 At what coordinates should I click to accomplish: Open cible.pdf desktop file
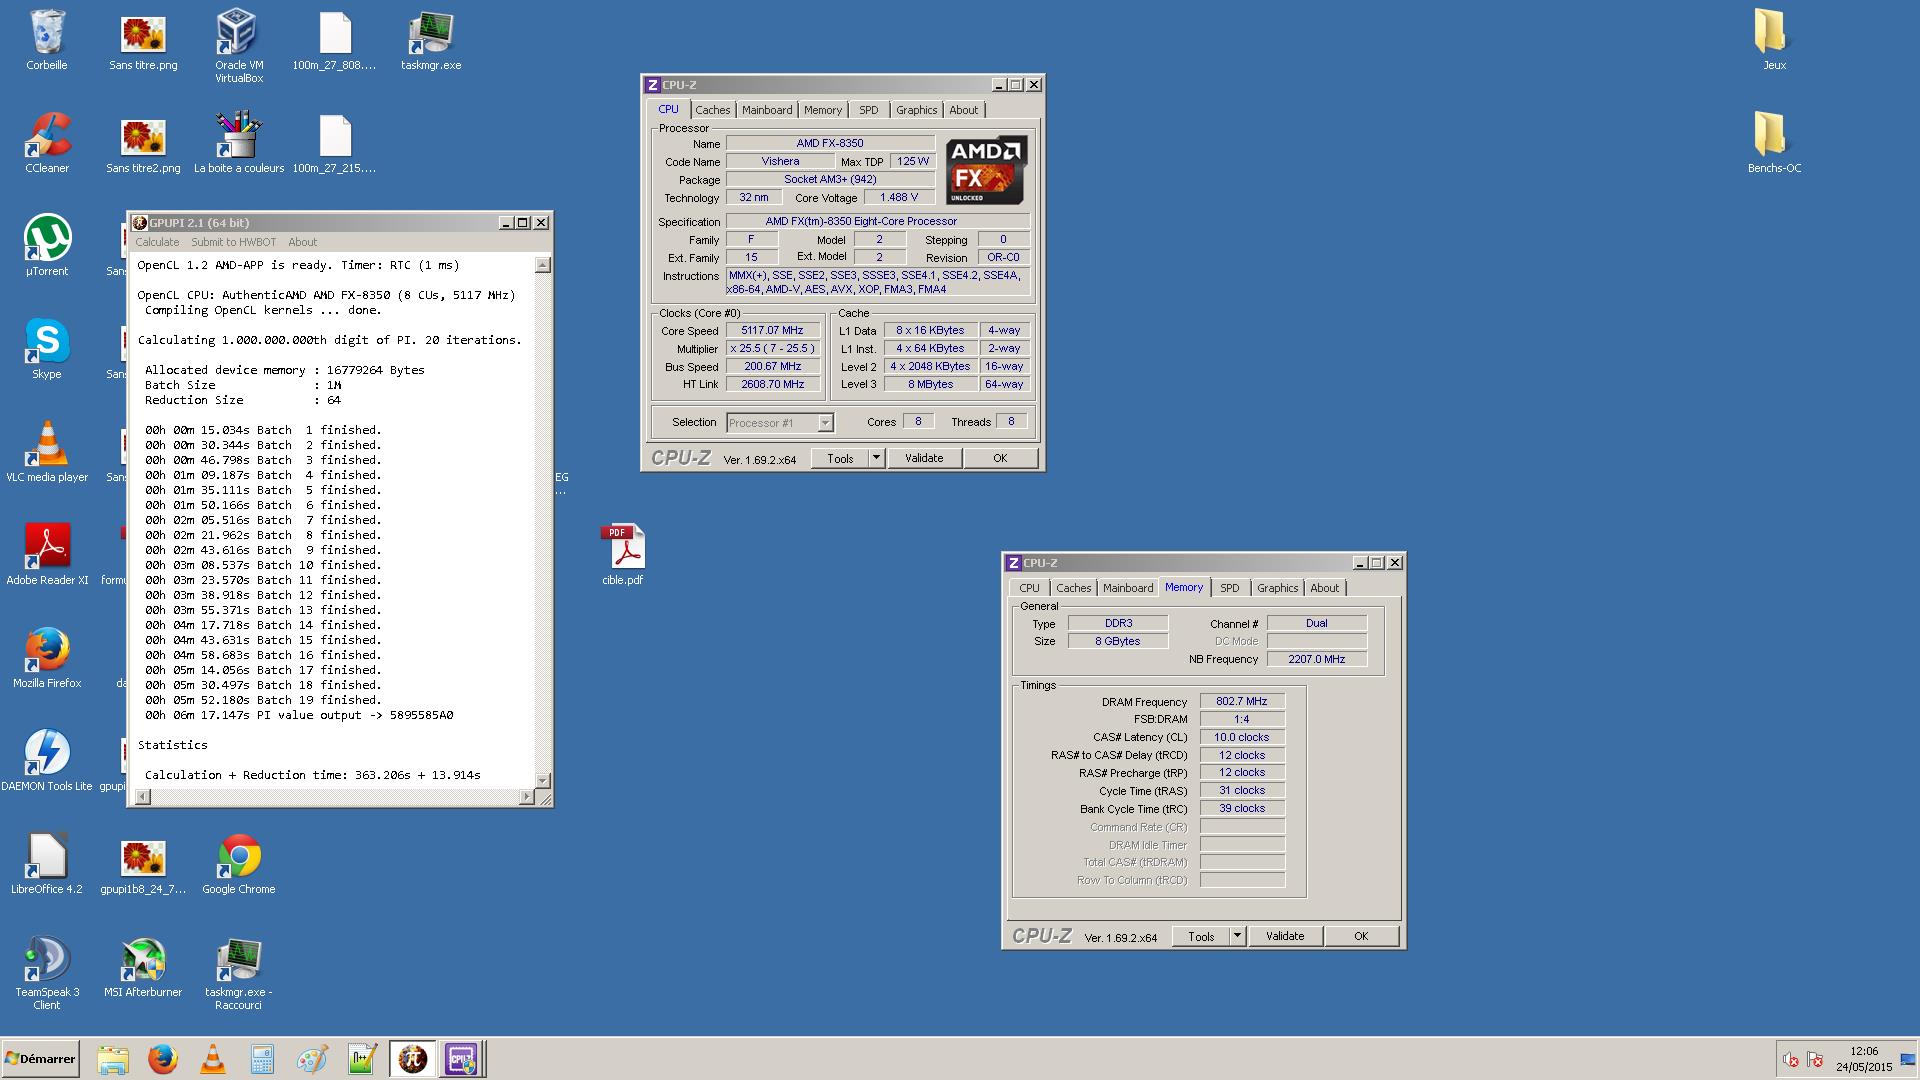[x=623, y=555]
